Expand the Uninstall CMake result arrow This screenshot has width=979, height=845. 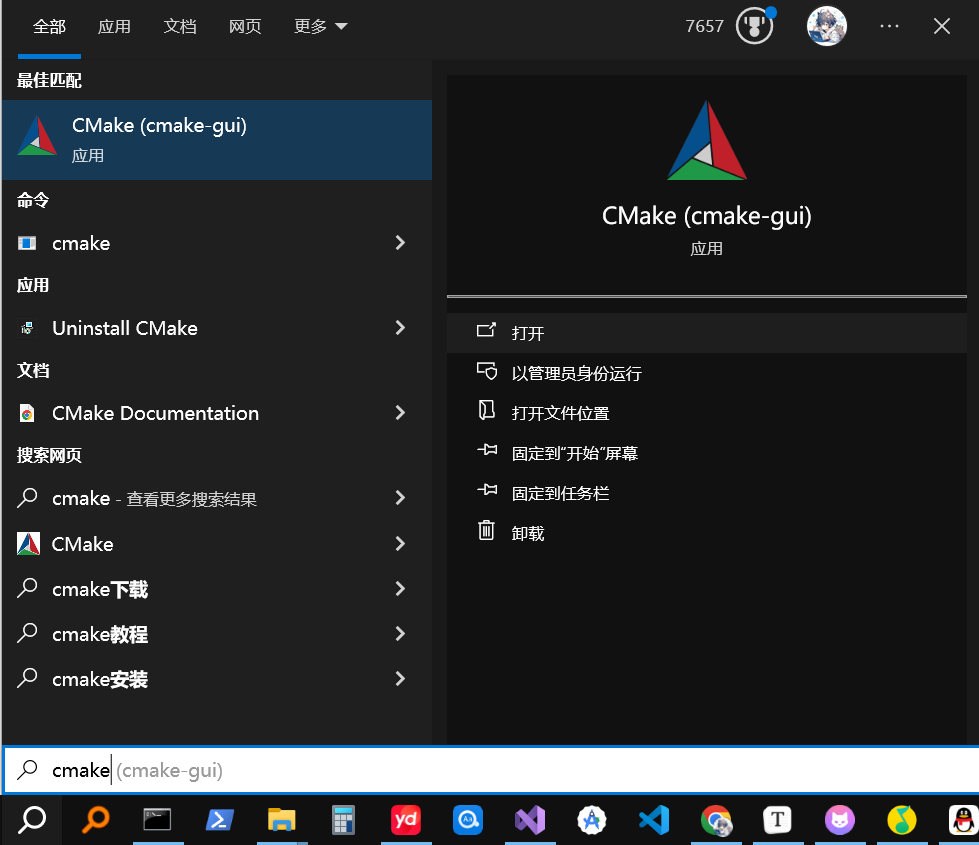pos(400,328)
